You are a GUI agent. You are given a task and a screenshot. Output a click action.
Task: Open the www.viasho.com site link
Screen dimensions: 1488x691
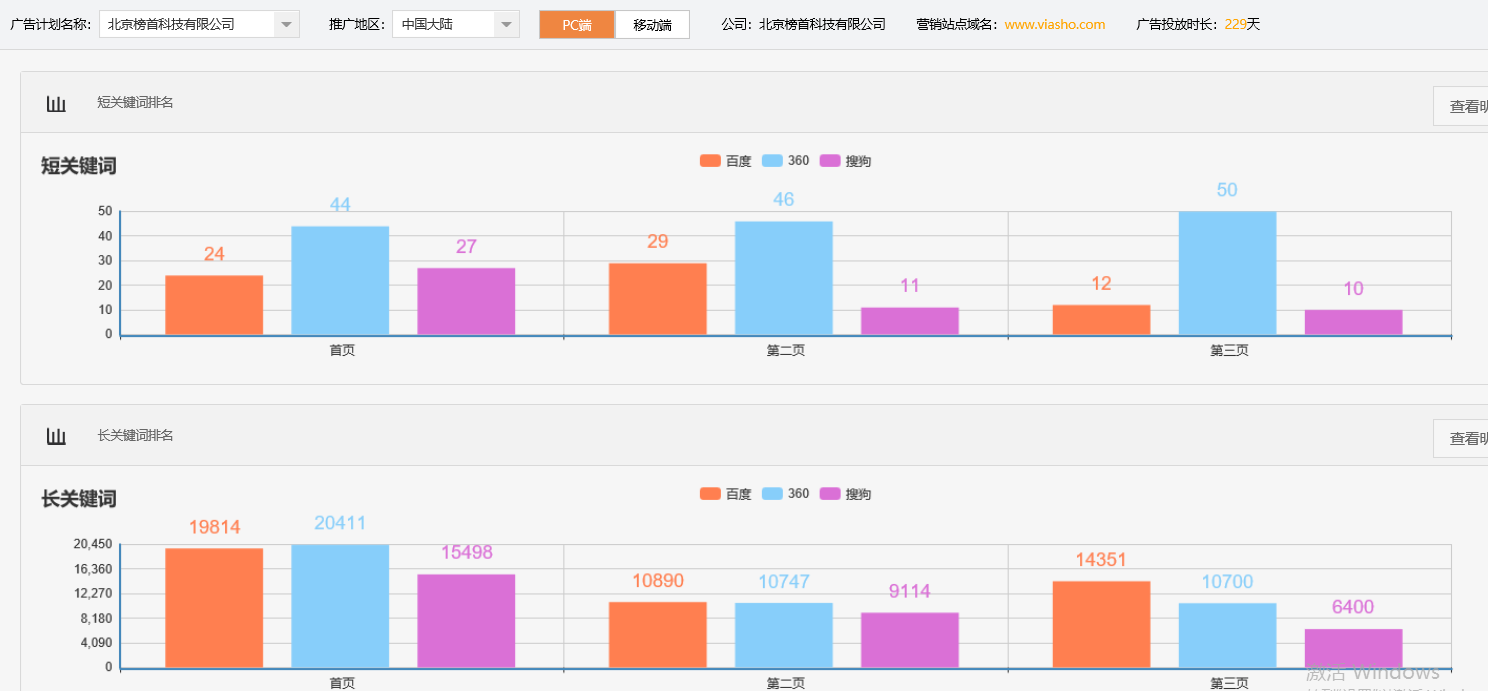1054,24
